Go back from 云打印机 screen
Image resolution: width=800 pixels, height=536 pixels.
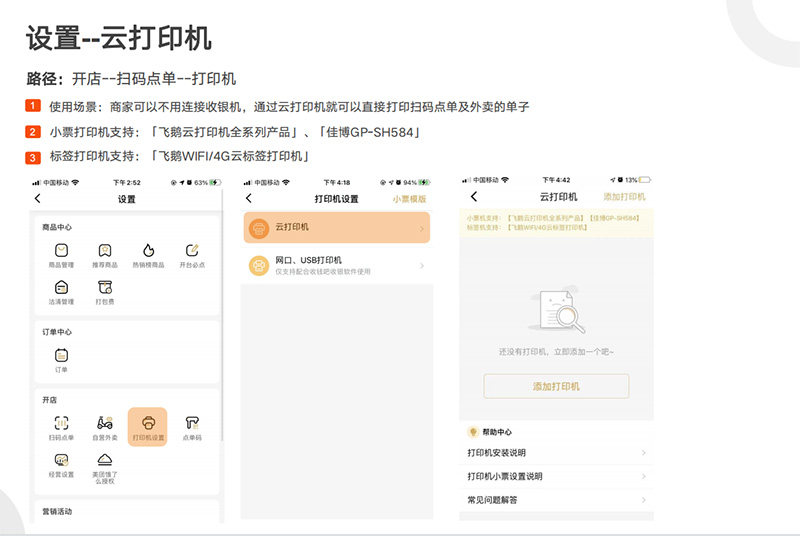474,196
